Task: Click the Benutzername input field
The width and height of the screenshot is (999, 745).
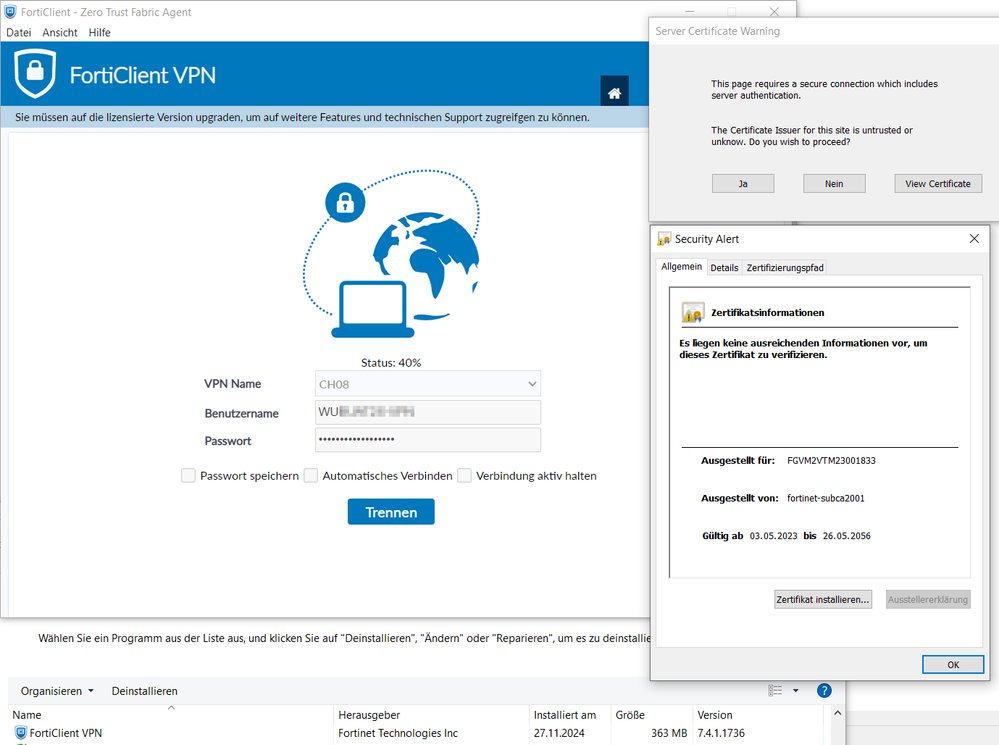Action: point(428,412)
